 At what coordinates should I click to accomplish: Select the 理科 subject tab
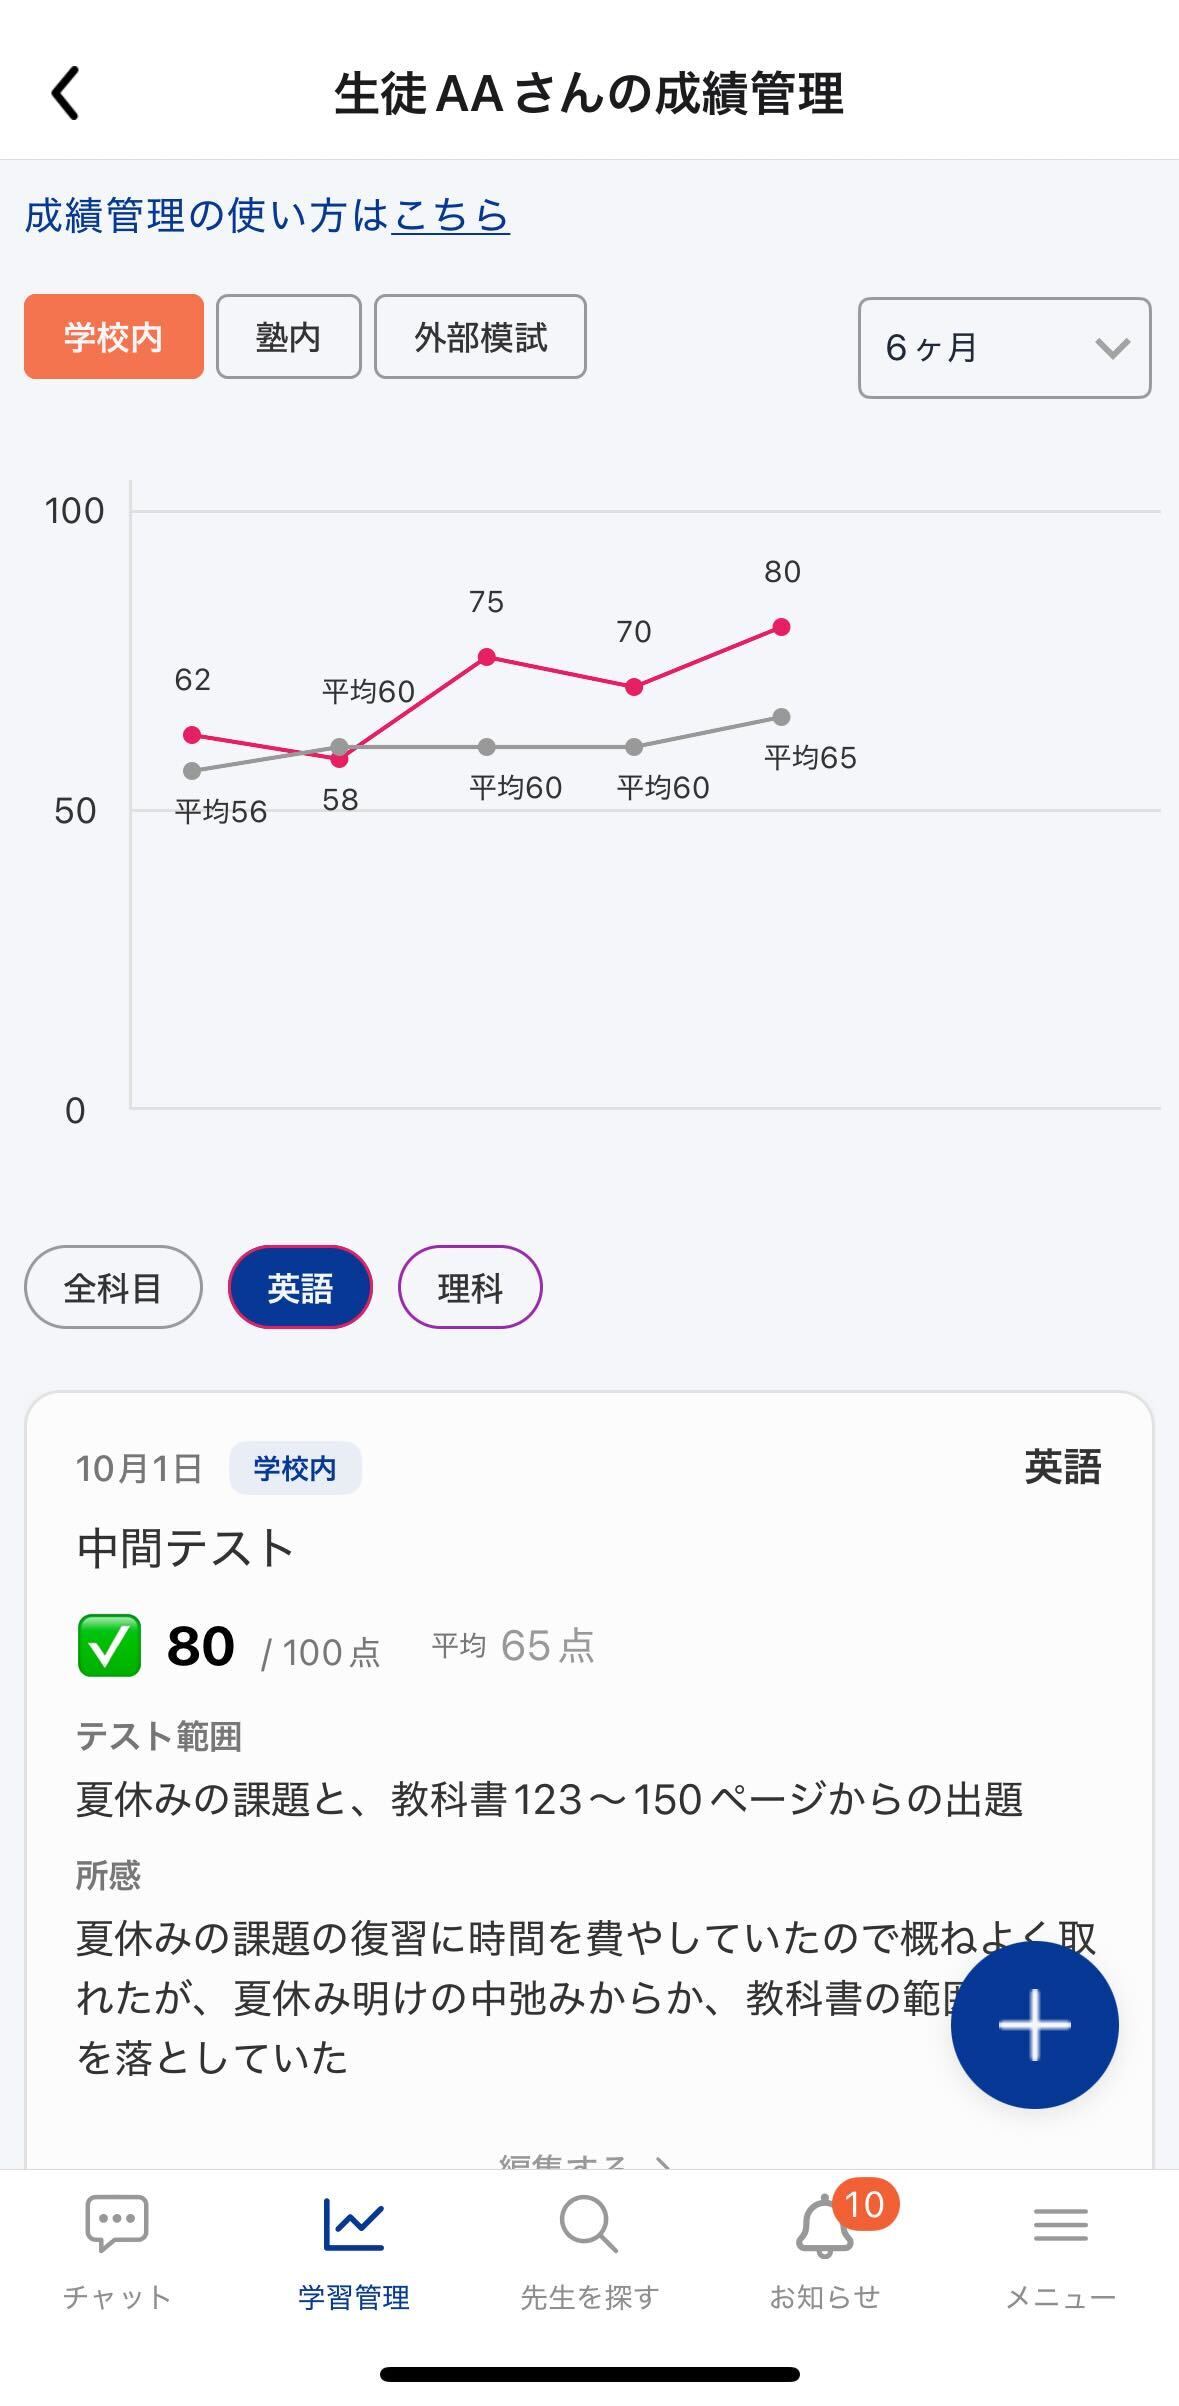click(470, 1287)
